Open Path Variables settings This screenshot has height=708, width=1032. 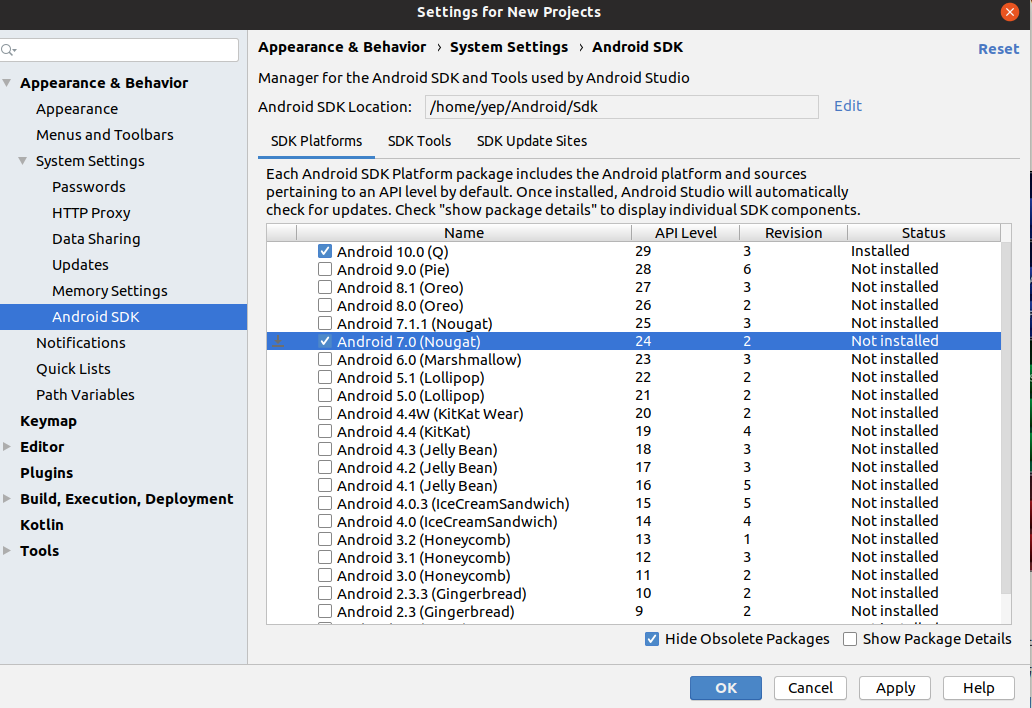pos(85,395)
